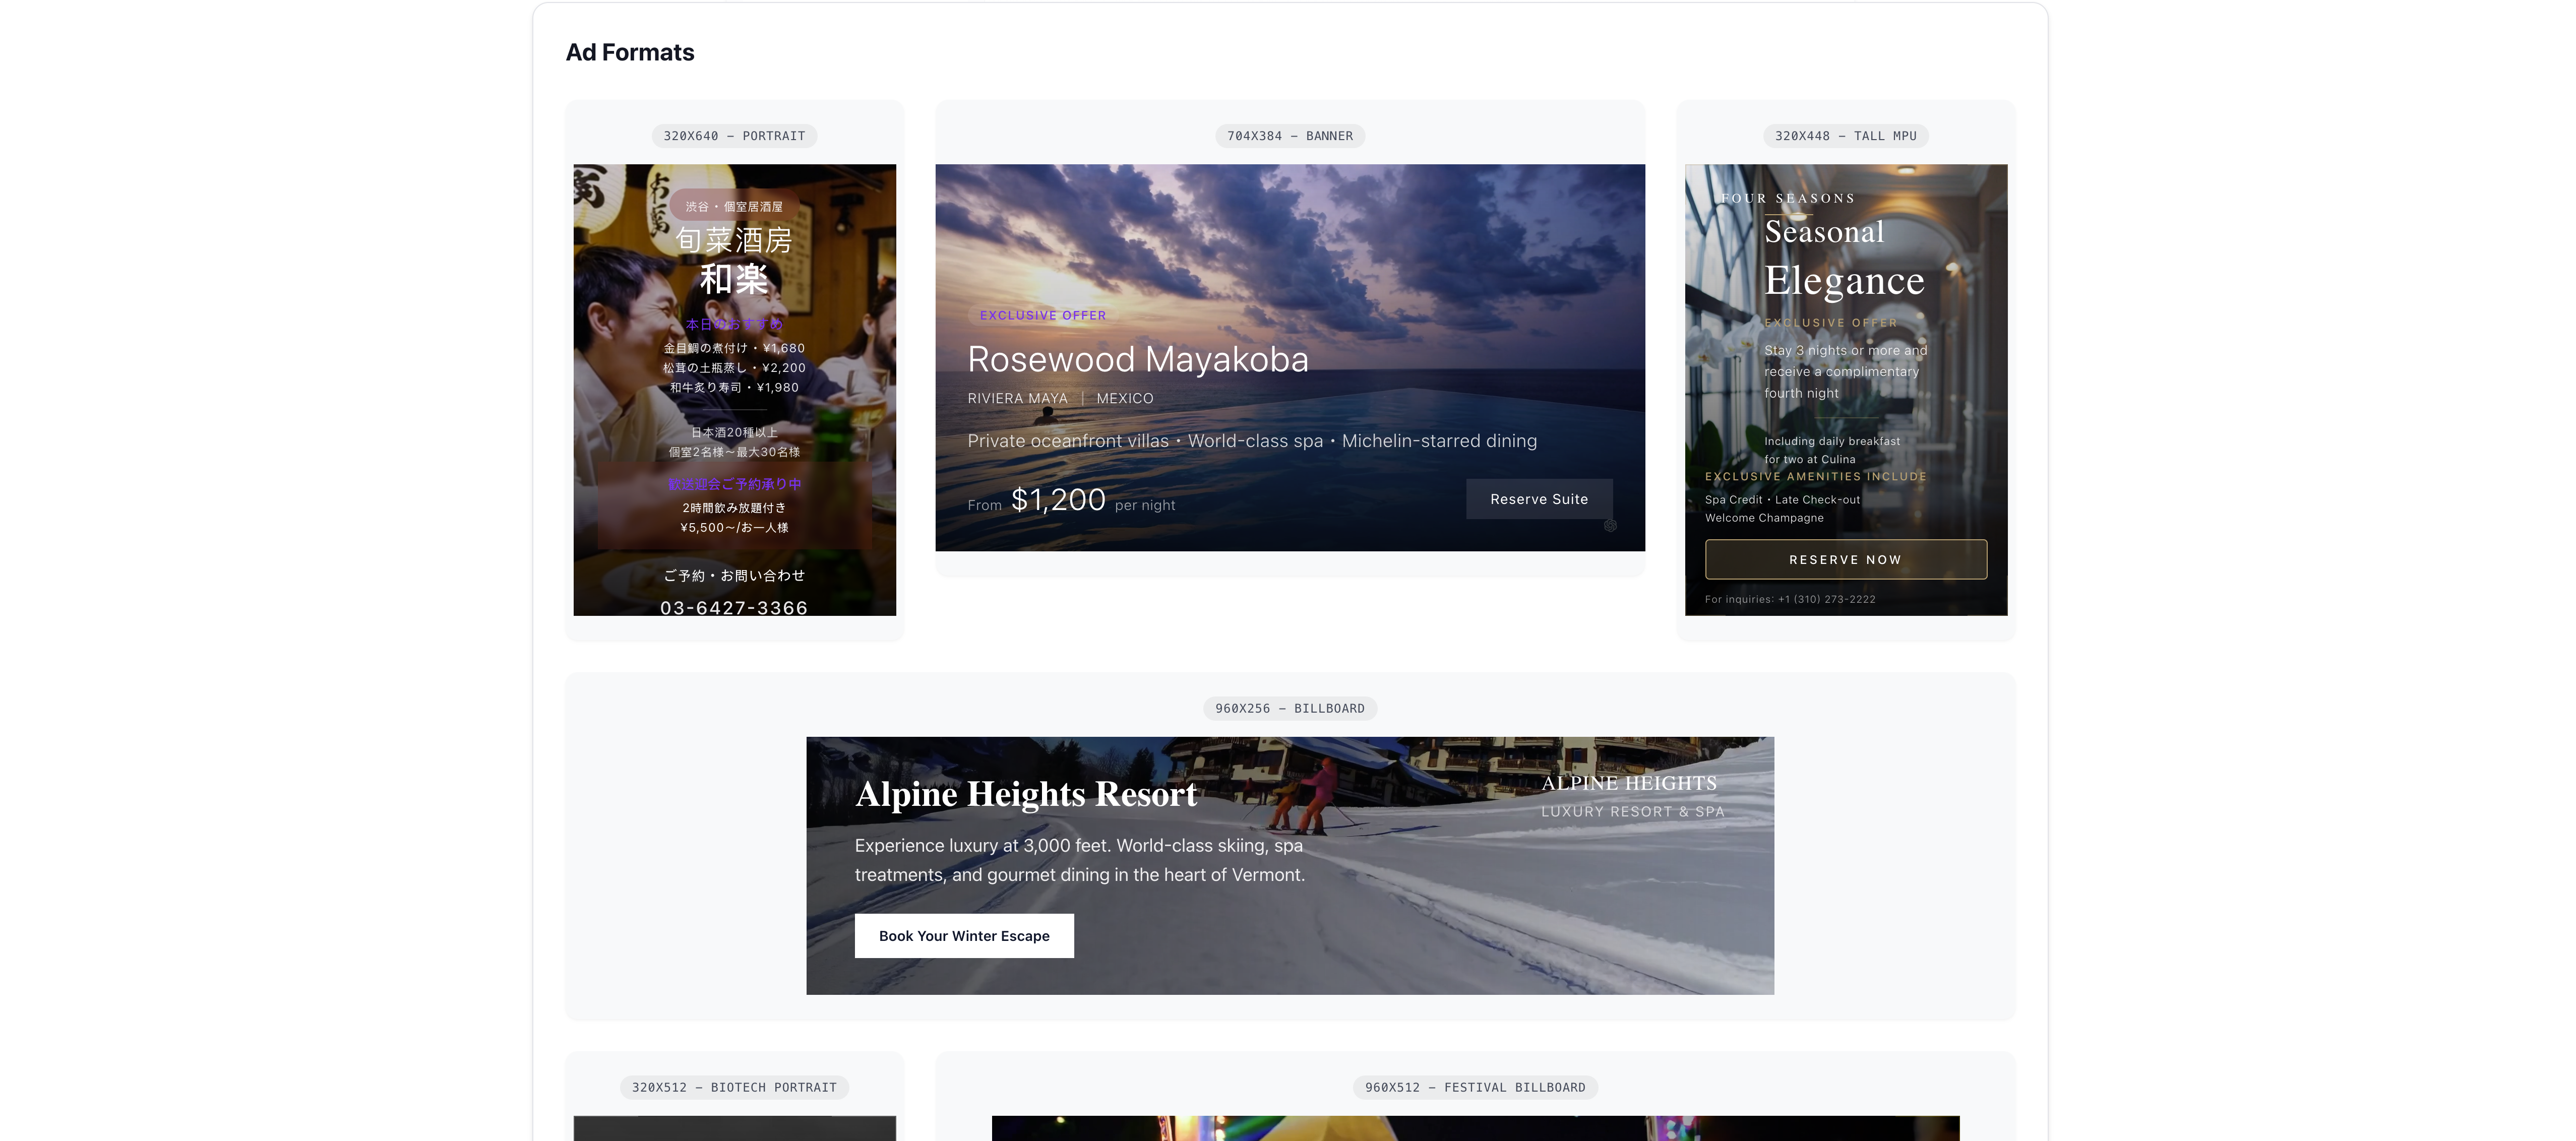Screen dimensions: 2576x1141
Task: Click the Including daily breakfast text
Action: [x=1832, y=450]
